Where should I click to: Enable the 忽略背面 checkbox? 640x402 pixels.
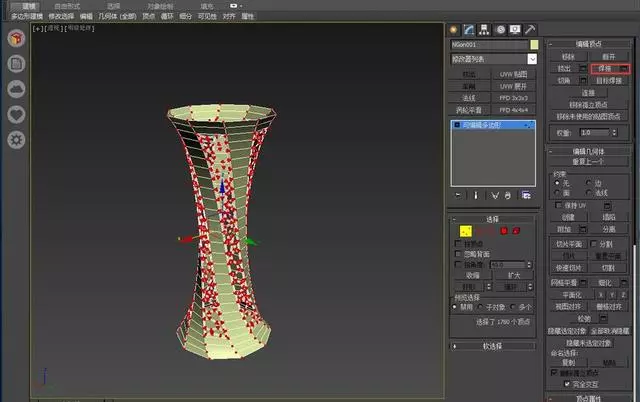tap(459, 253)
